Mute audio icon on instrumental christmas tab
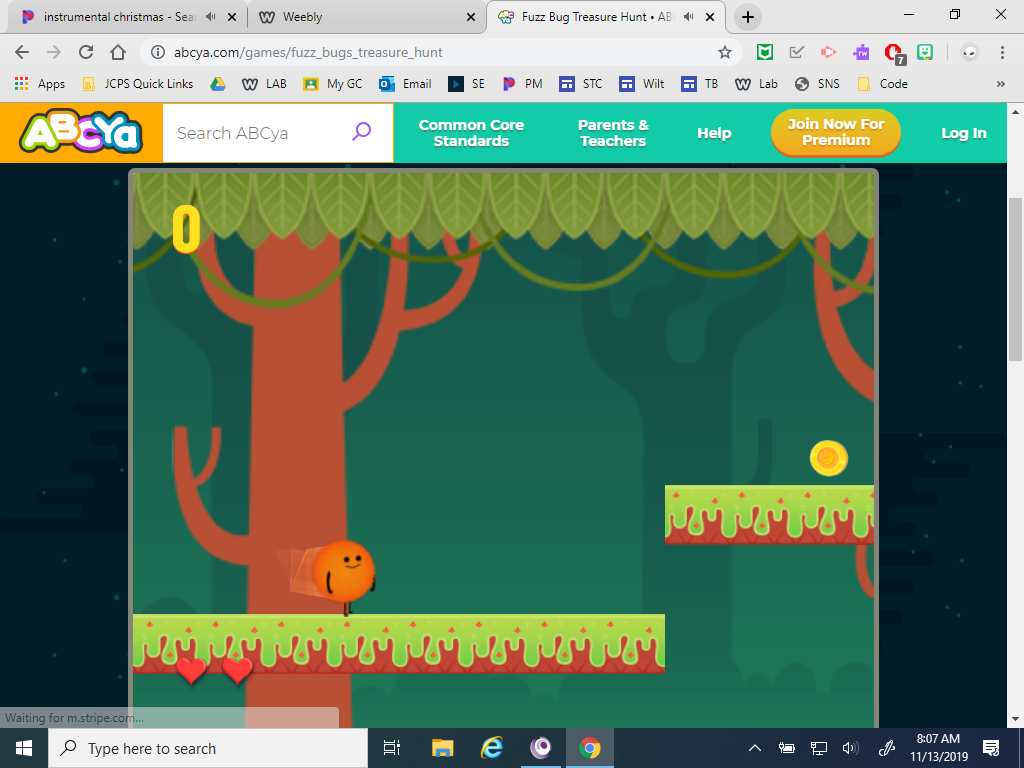Screen dimensions: 1024x768 (x=210, y=17)
